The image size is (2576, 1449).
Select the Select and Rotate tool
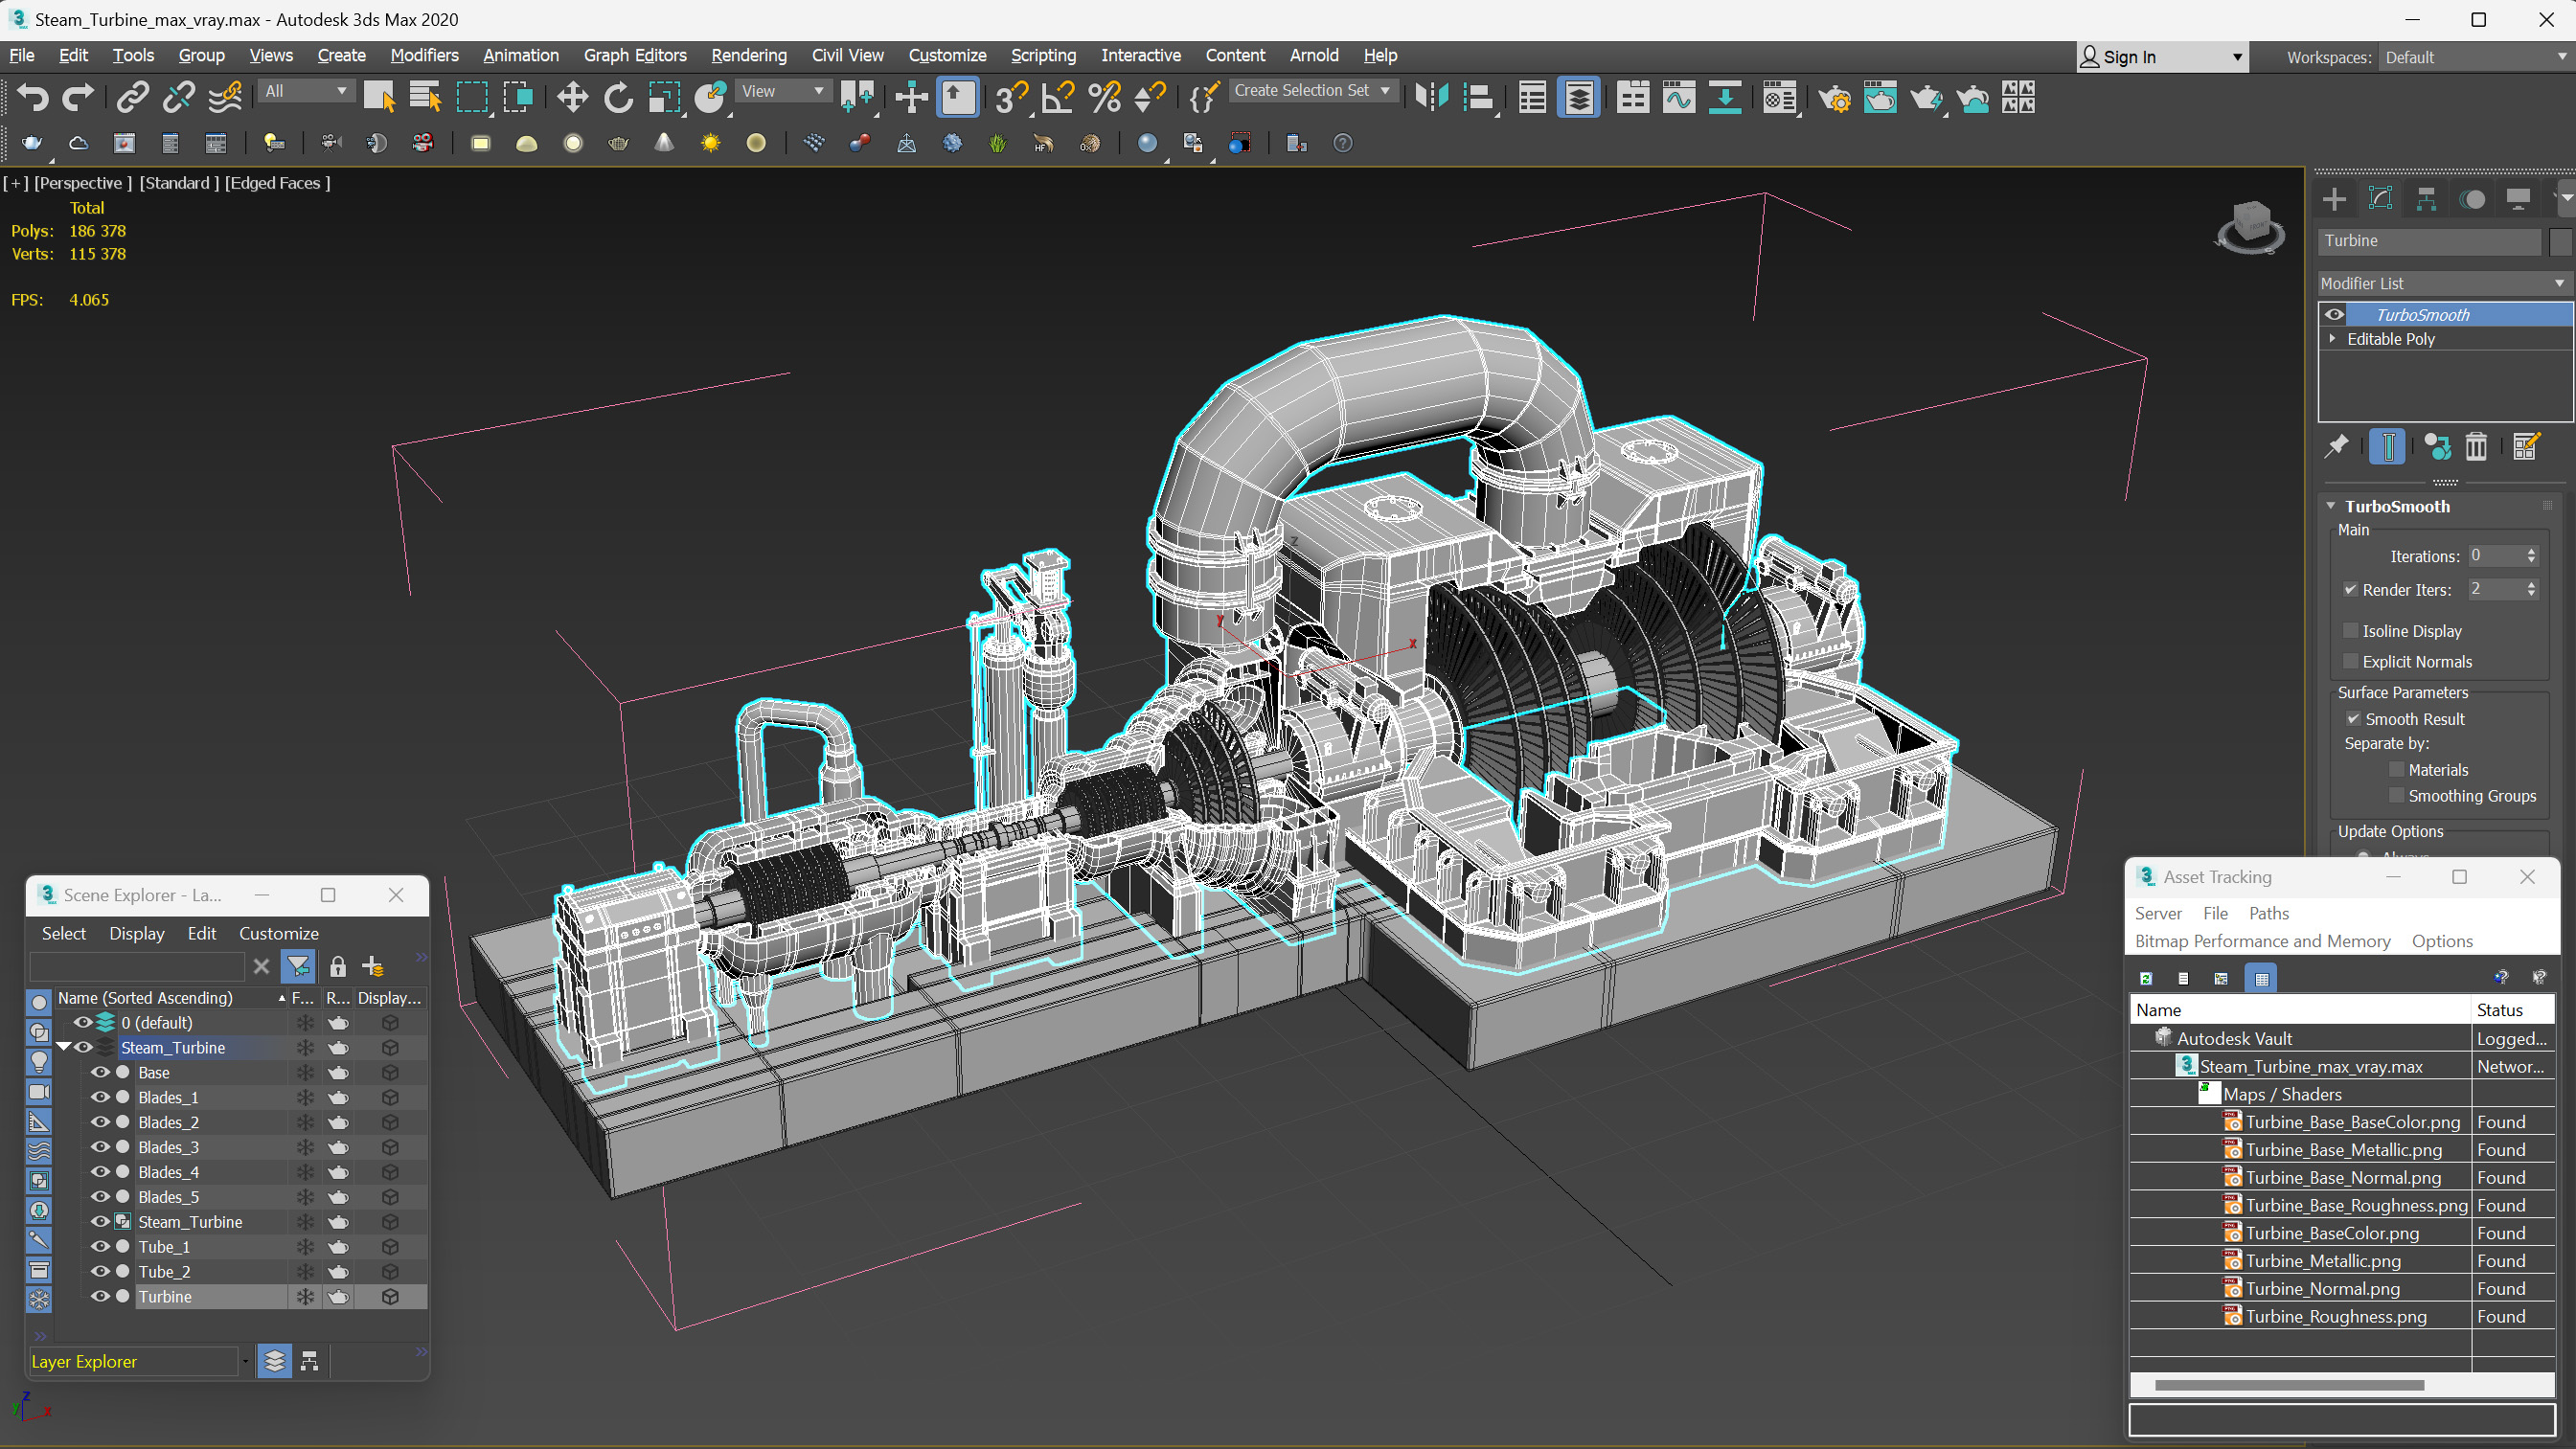coord(618,98)
